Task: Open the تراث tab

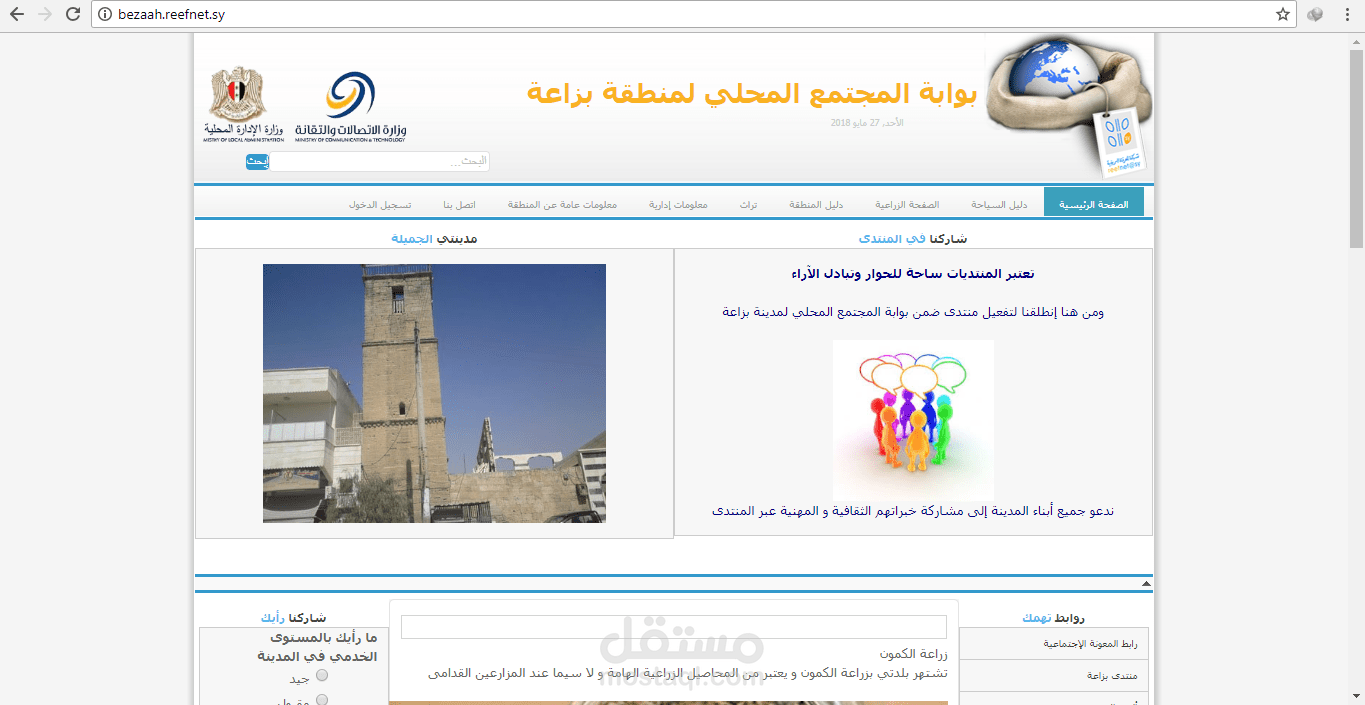Action: (x=748, y=204)
